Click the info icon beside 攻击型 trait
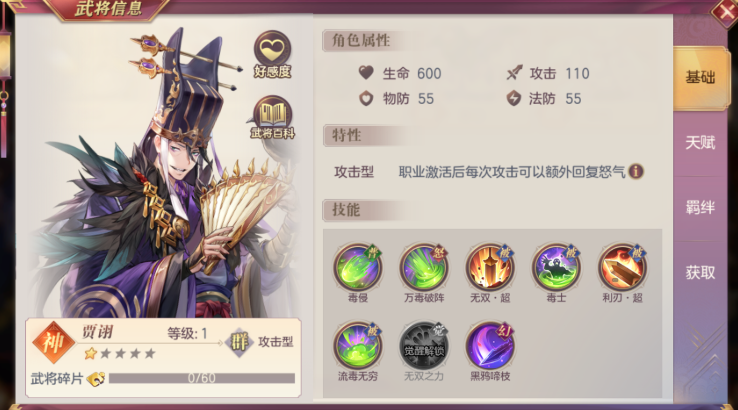 click(x=636, y=171)
